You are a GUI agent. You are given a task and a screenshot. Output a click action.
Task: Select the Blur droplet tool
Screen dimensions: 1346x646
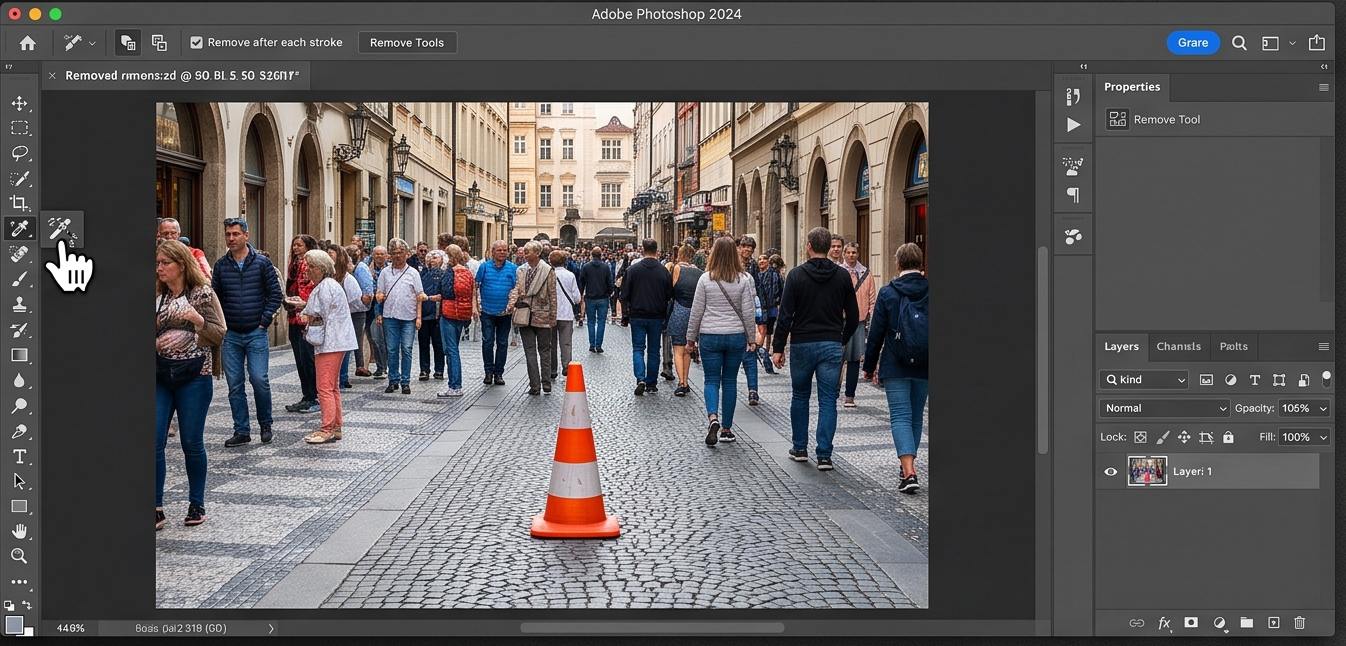click(19, 380)
